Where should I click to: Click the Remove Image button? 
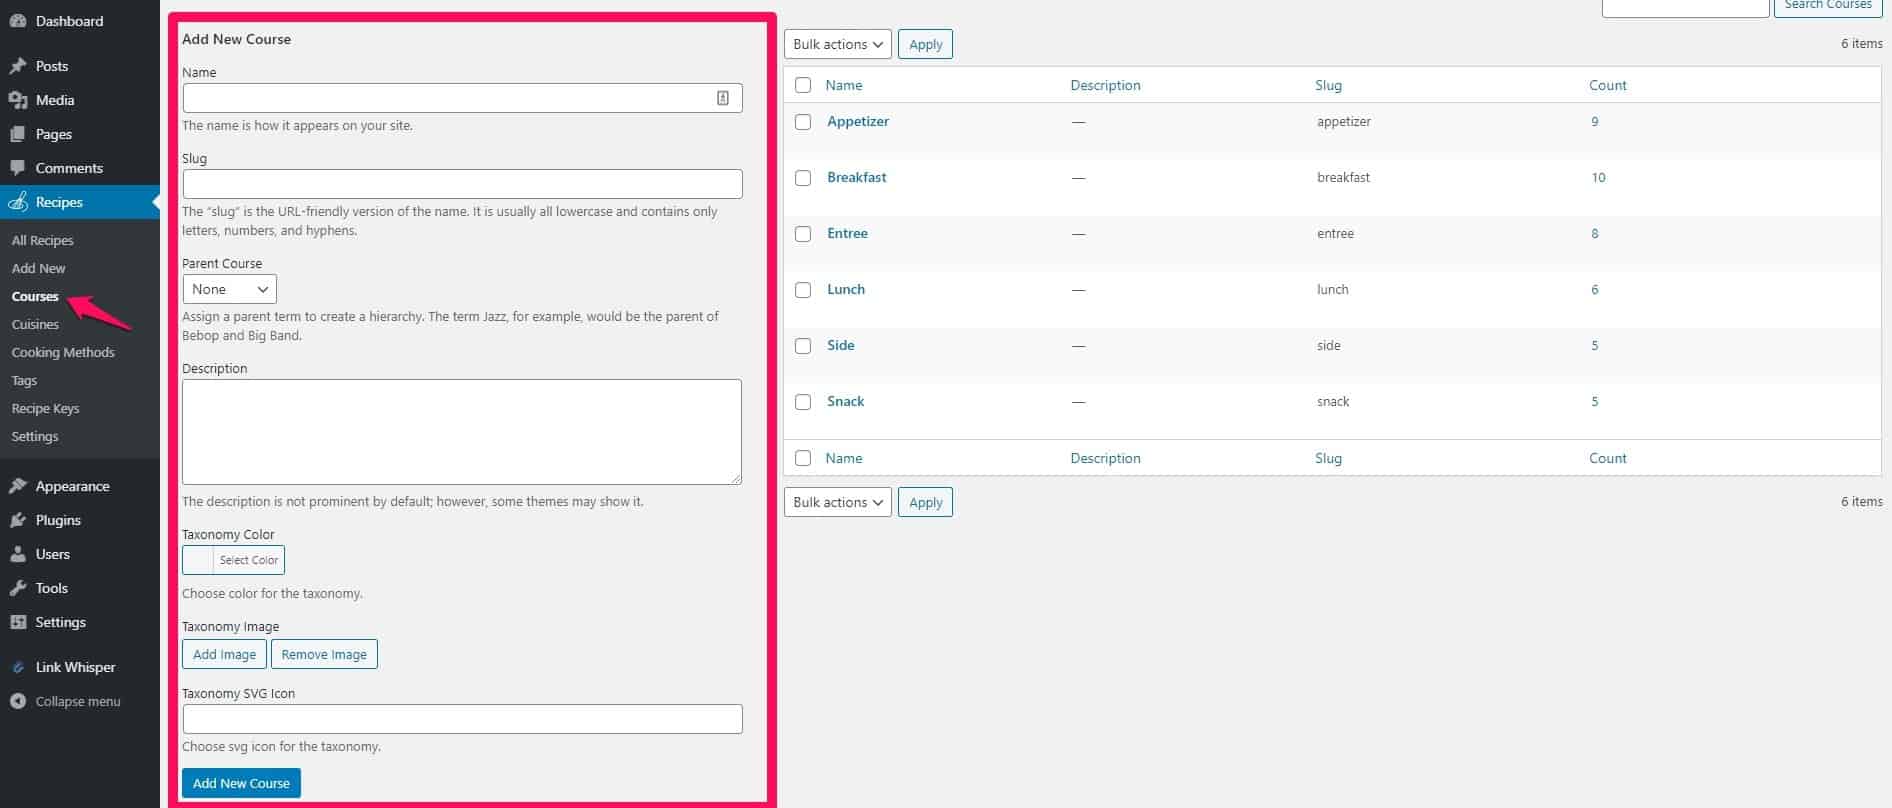(324, 654)
